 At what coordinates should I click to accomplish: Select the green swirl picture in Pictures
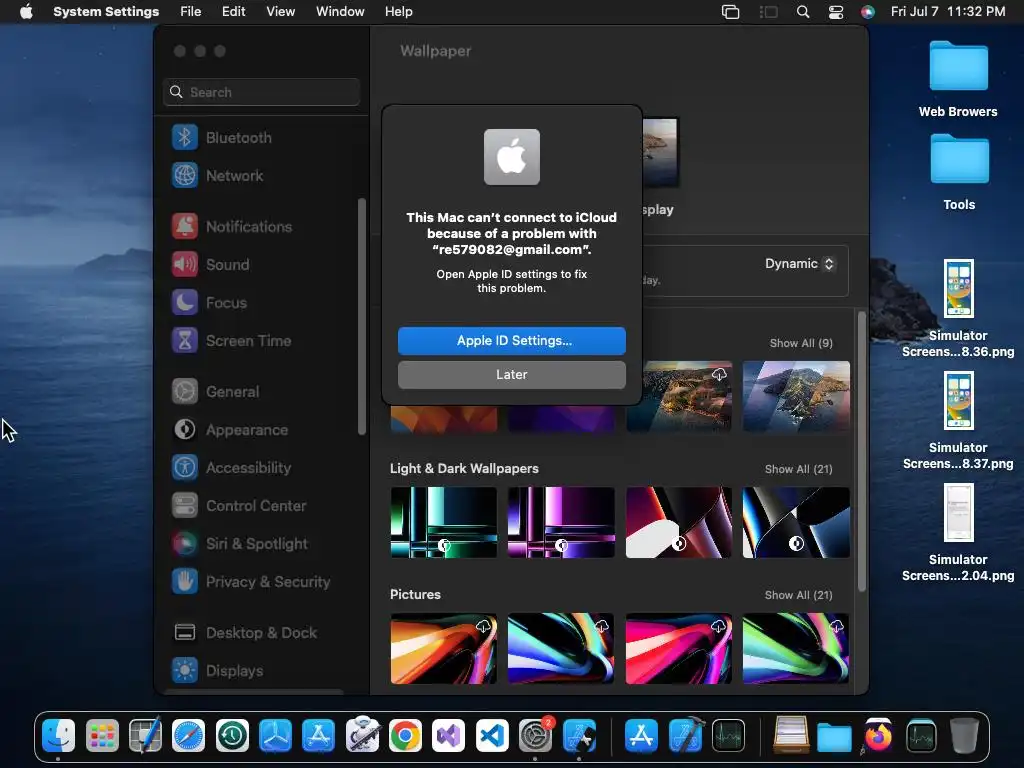click(x=796, y=648)
